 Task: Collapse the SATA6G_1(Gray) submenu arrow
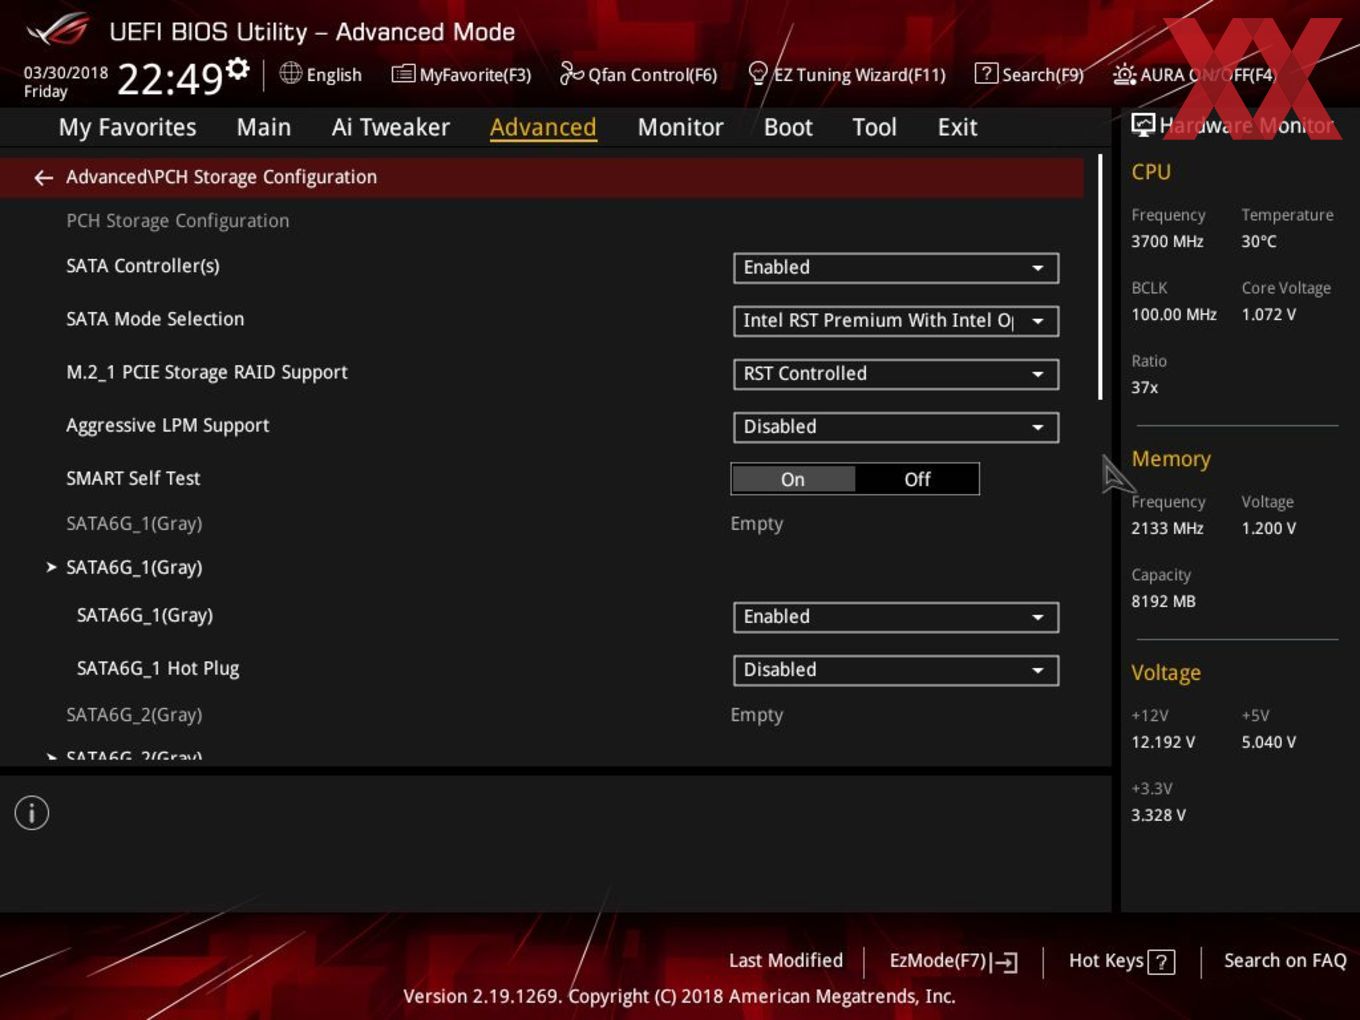pyautogui.click(x=51, y=567)
